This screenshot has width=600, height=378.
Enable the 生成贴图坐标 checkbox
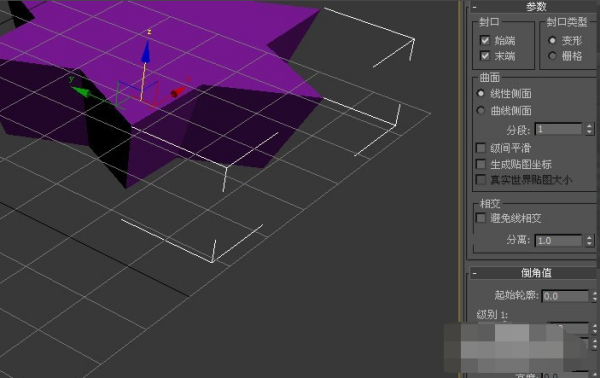pyautogui.click(x=481, y=164)
